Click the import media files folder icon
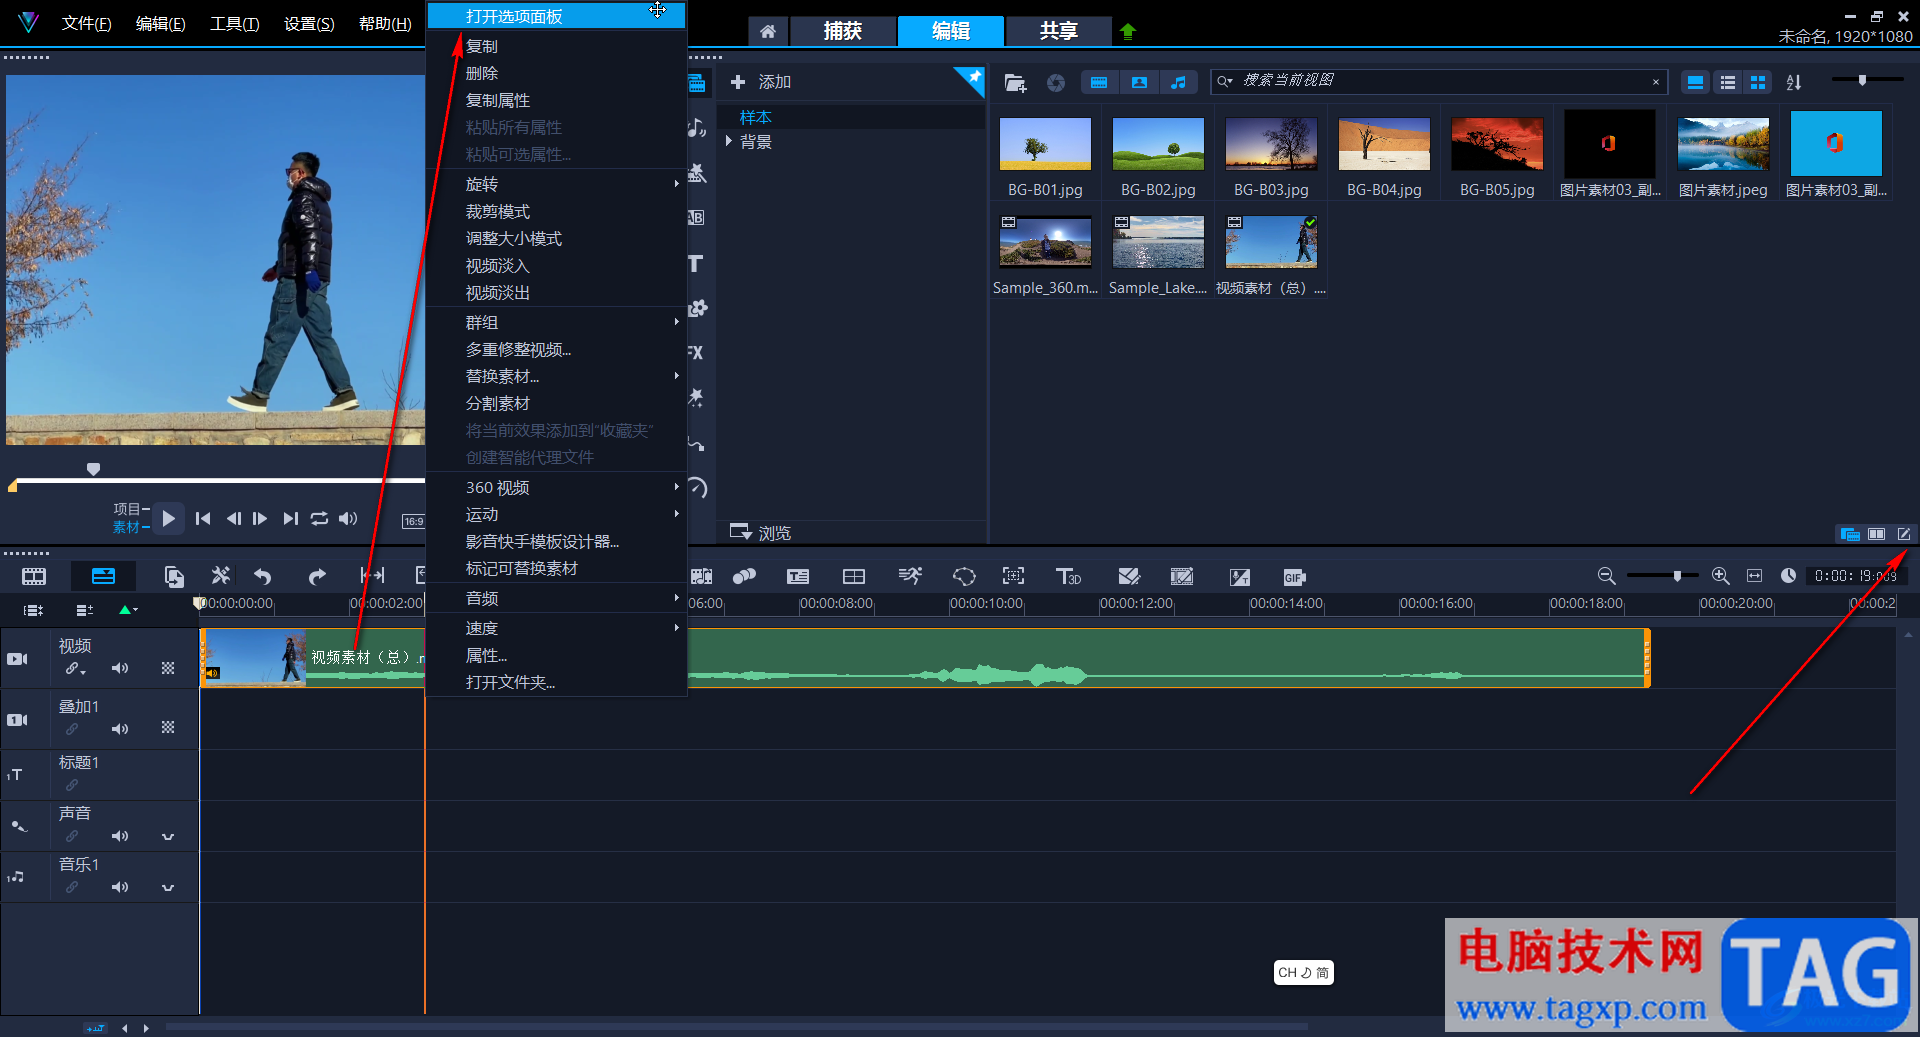Screen dimensions: 1920x1037 [x=1015, y=83]
